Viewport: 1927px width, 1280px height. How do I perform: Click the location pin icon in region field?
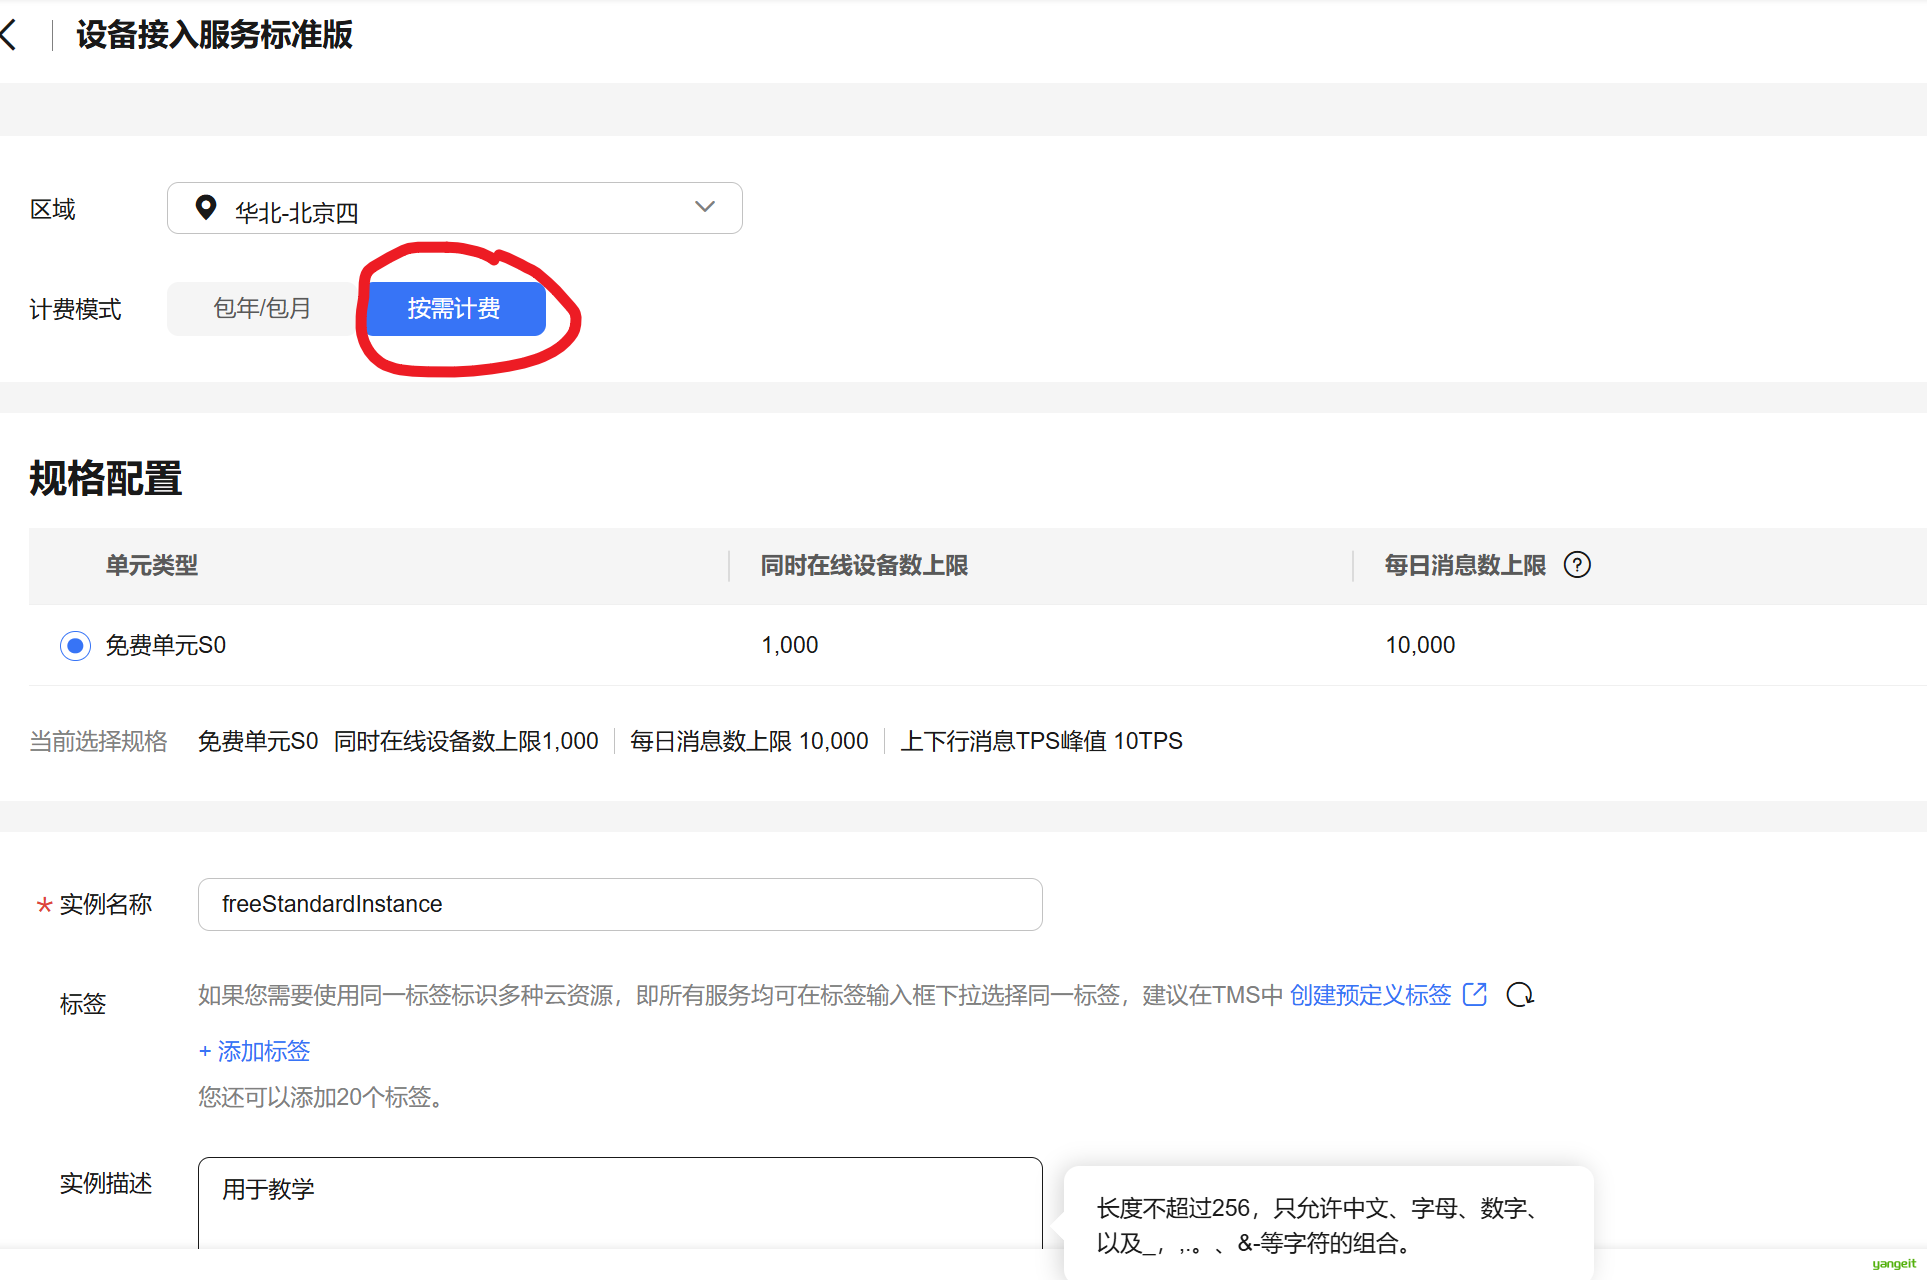tap(206, 207)
